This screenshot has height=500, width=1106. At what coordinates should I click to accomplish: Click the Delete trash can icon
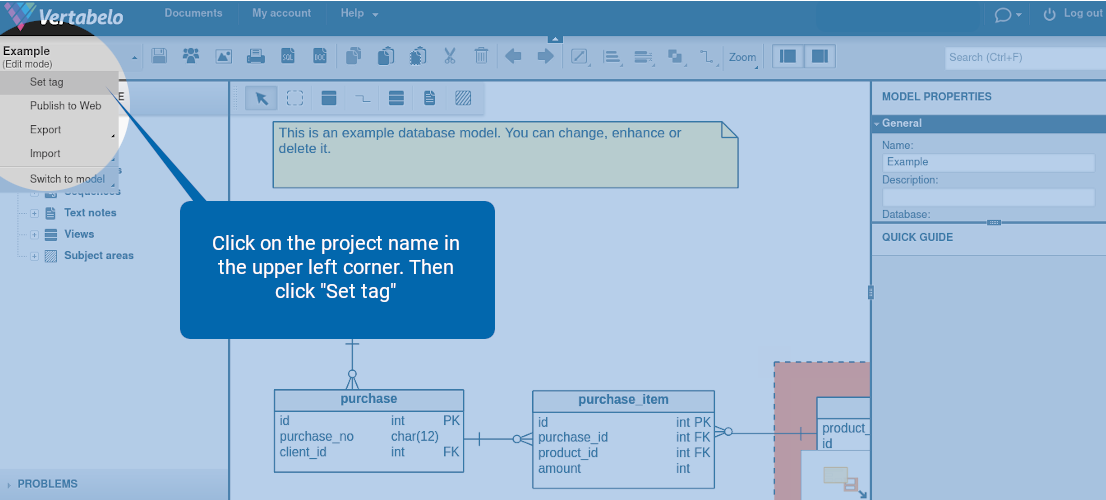coord(481,56)
